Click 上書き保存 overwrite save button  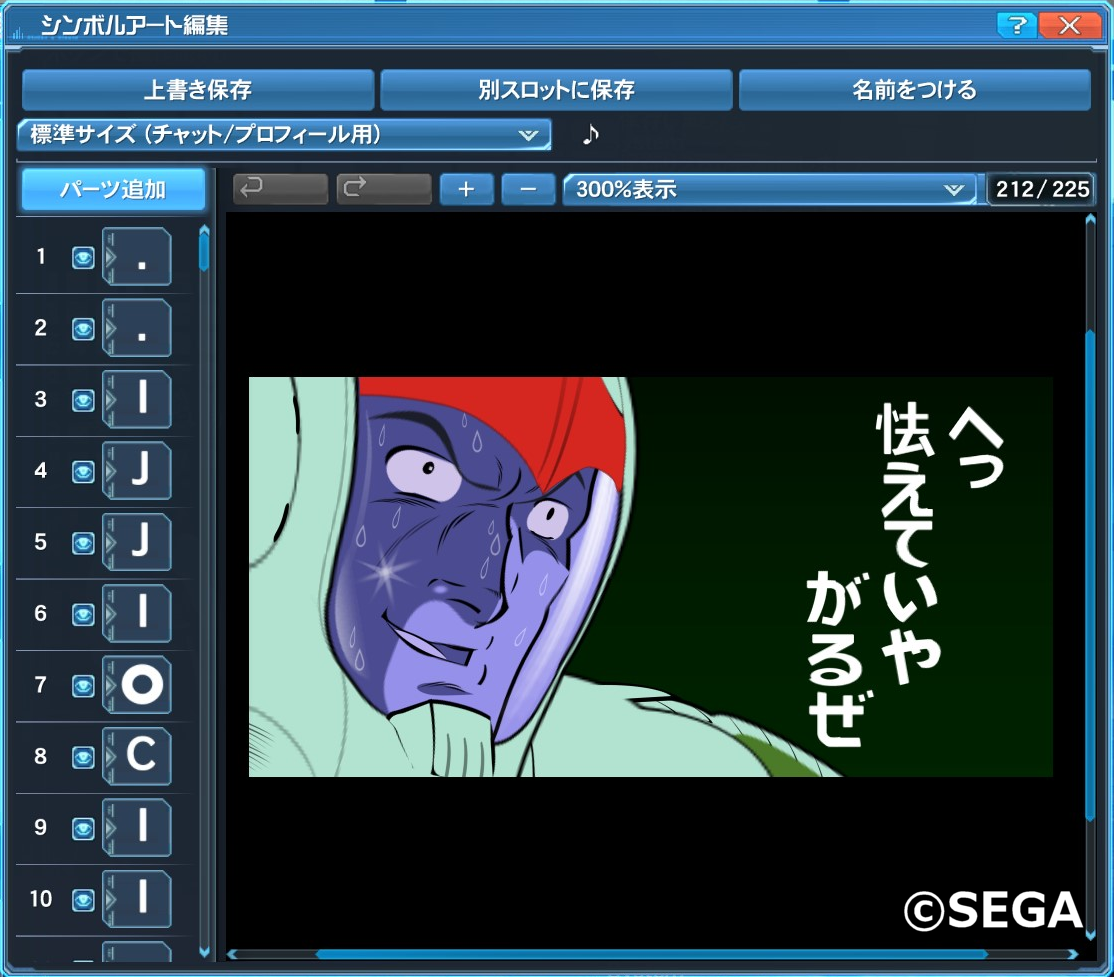coord(198,90)
